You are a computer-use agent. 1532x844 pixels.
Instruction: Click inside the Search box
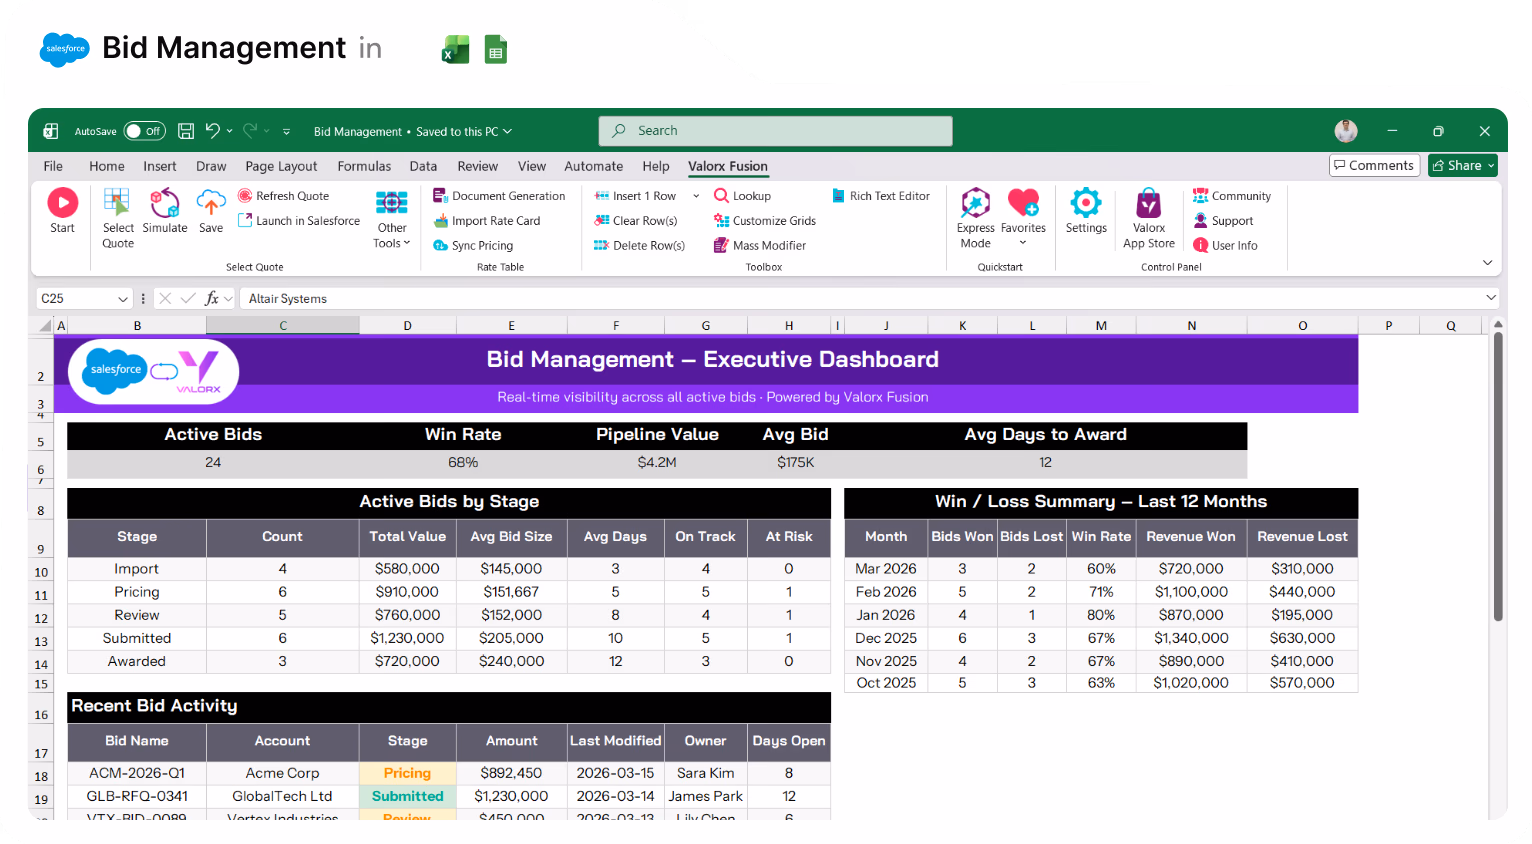(775, 130)
